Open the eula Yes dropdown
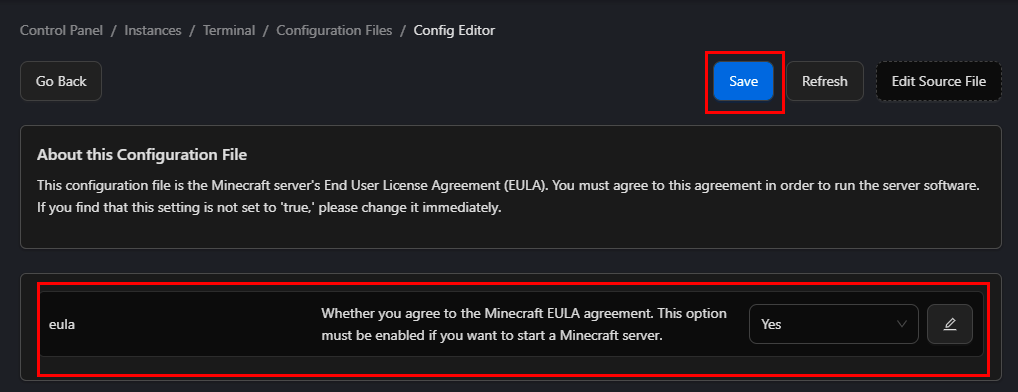1018x392 pixels. pyautogui.click(x=834, y=324)
